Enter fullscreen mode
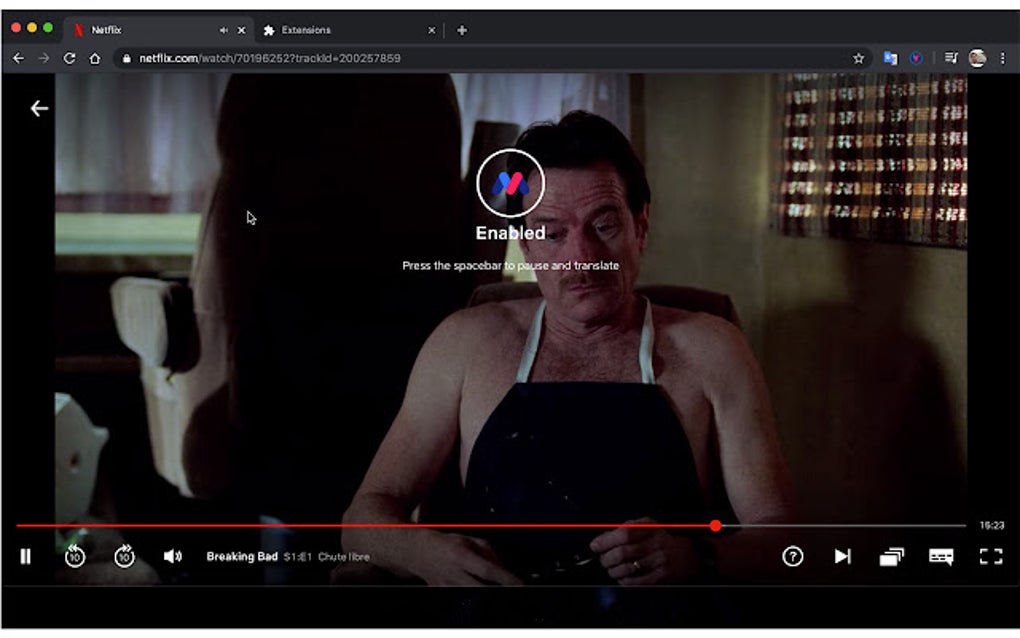Screen dimensions: 1020x638 [x=991, y=557]
